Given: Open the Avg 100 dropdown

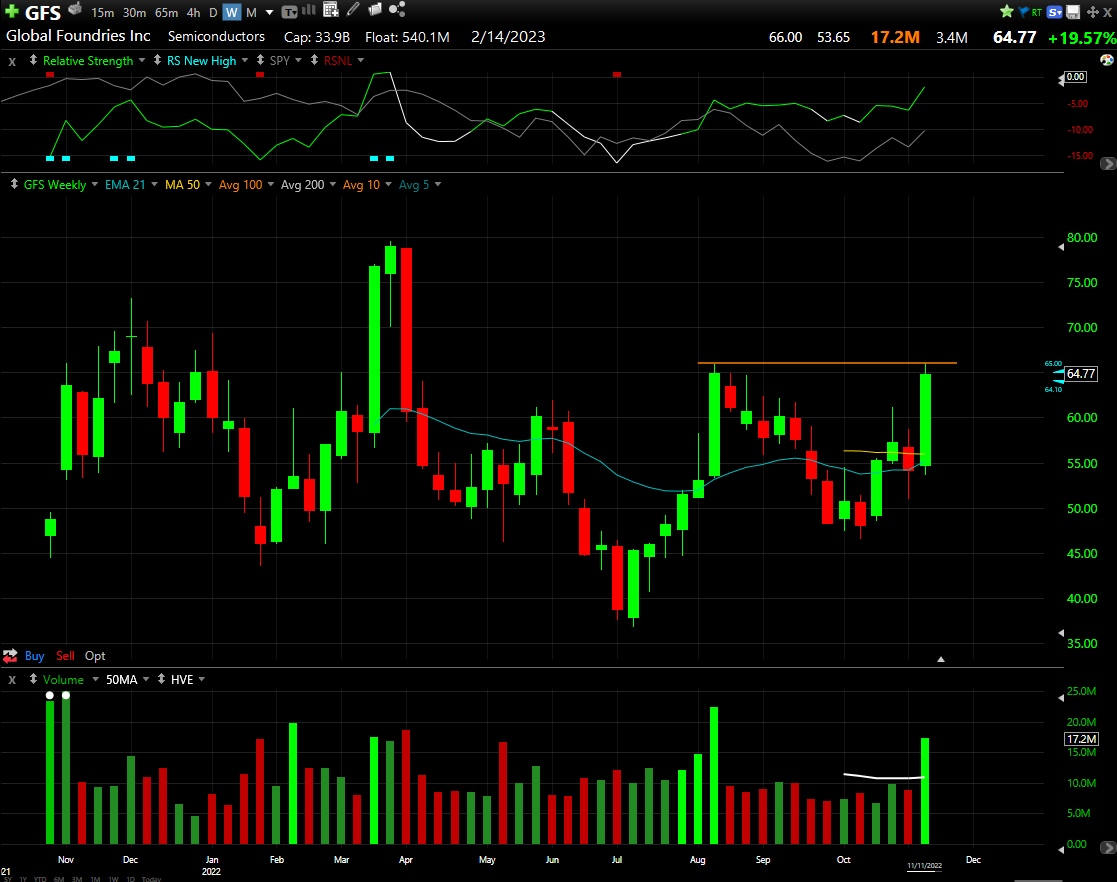Looking at the screenshot, I should click(271, 184).
